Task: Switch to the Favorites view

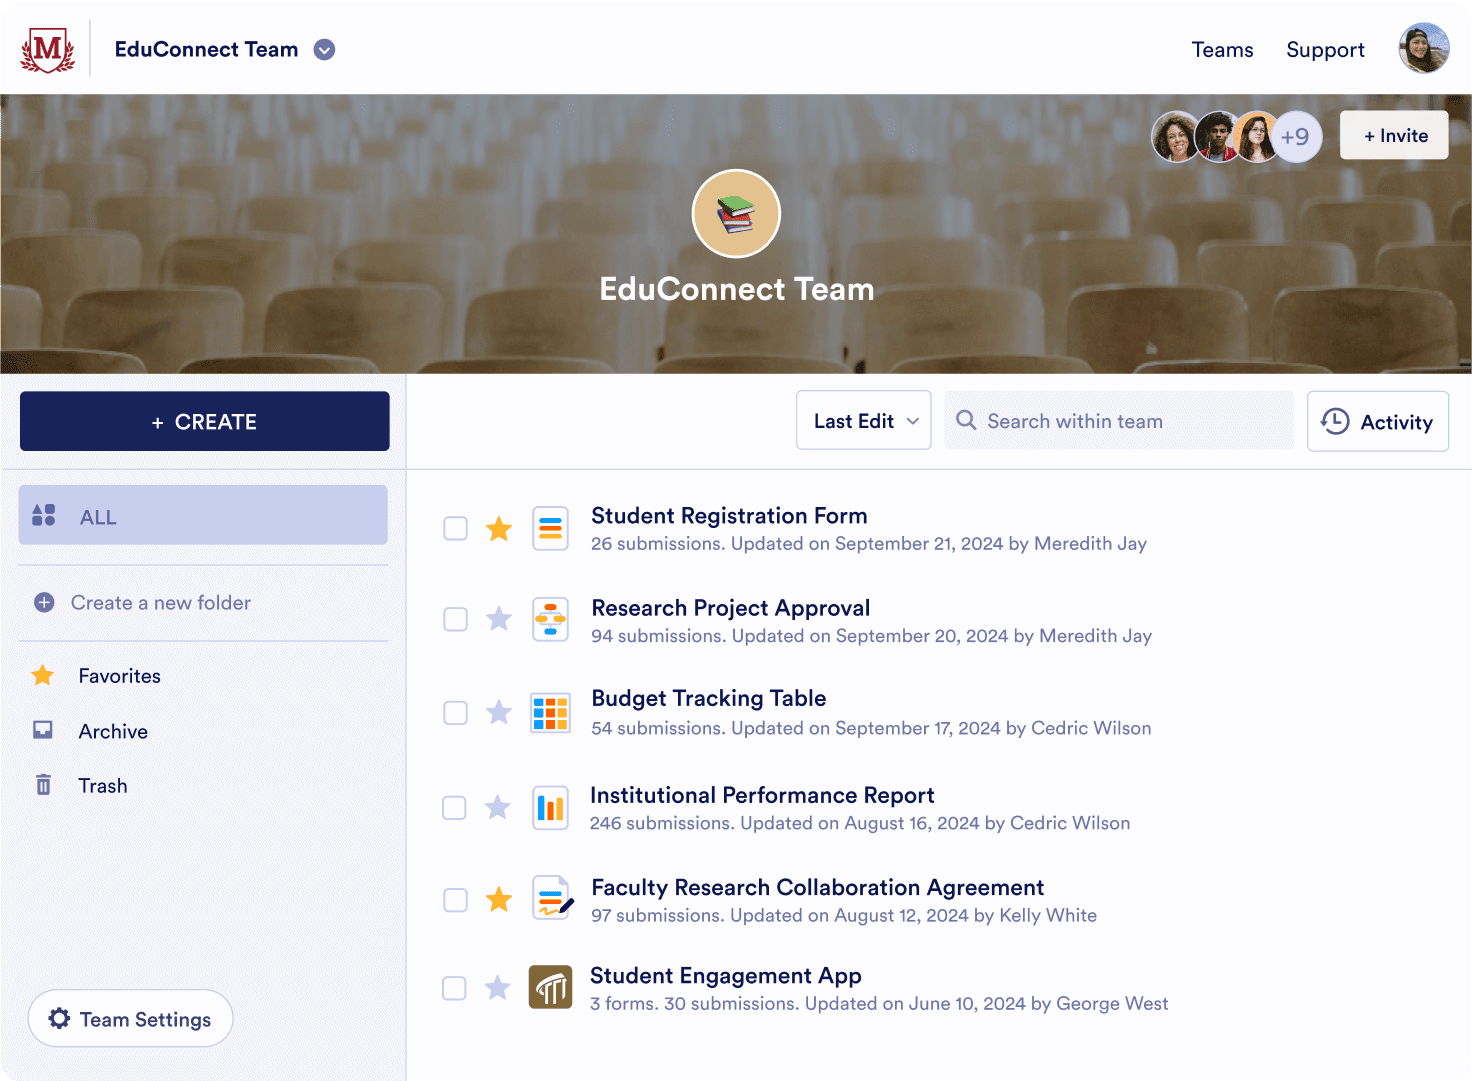Action: 119,676
